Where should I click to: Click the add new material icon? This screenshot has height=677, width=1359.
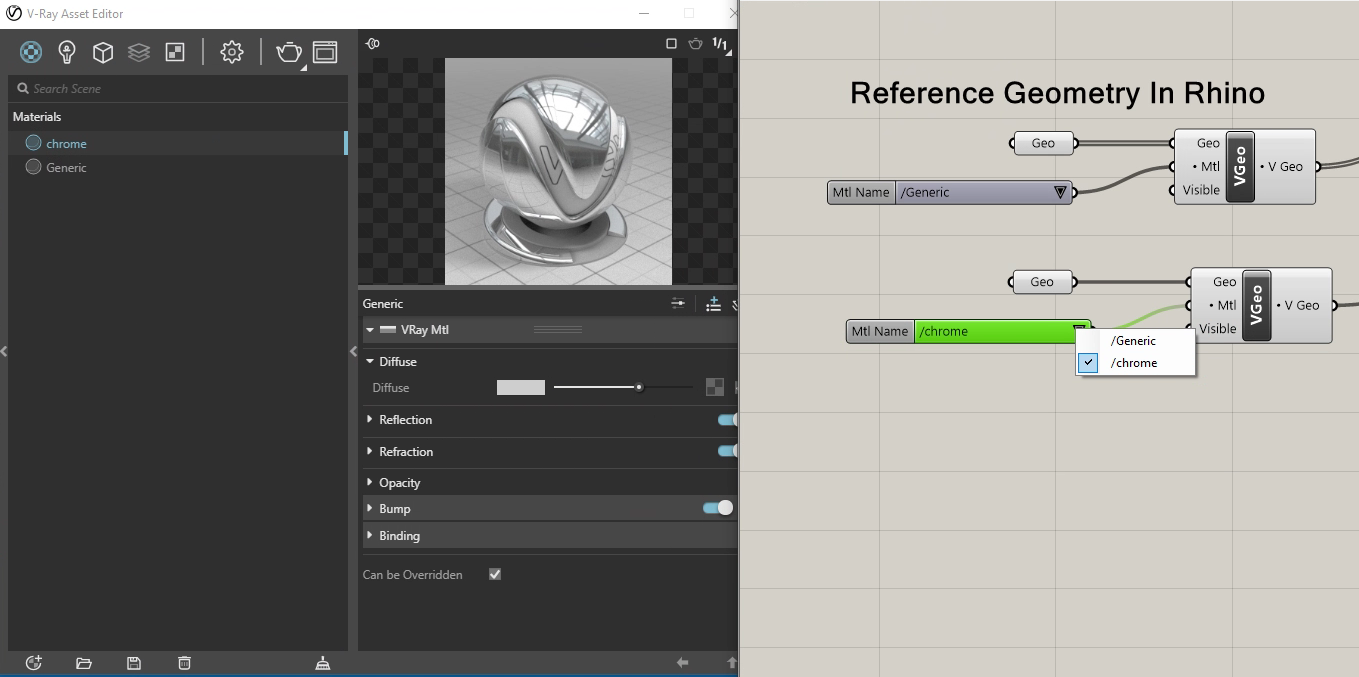[34, 662]
